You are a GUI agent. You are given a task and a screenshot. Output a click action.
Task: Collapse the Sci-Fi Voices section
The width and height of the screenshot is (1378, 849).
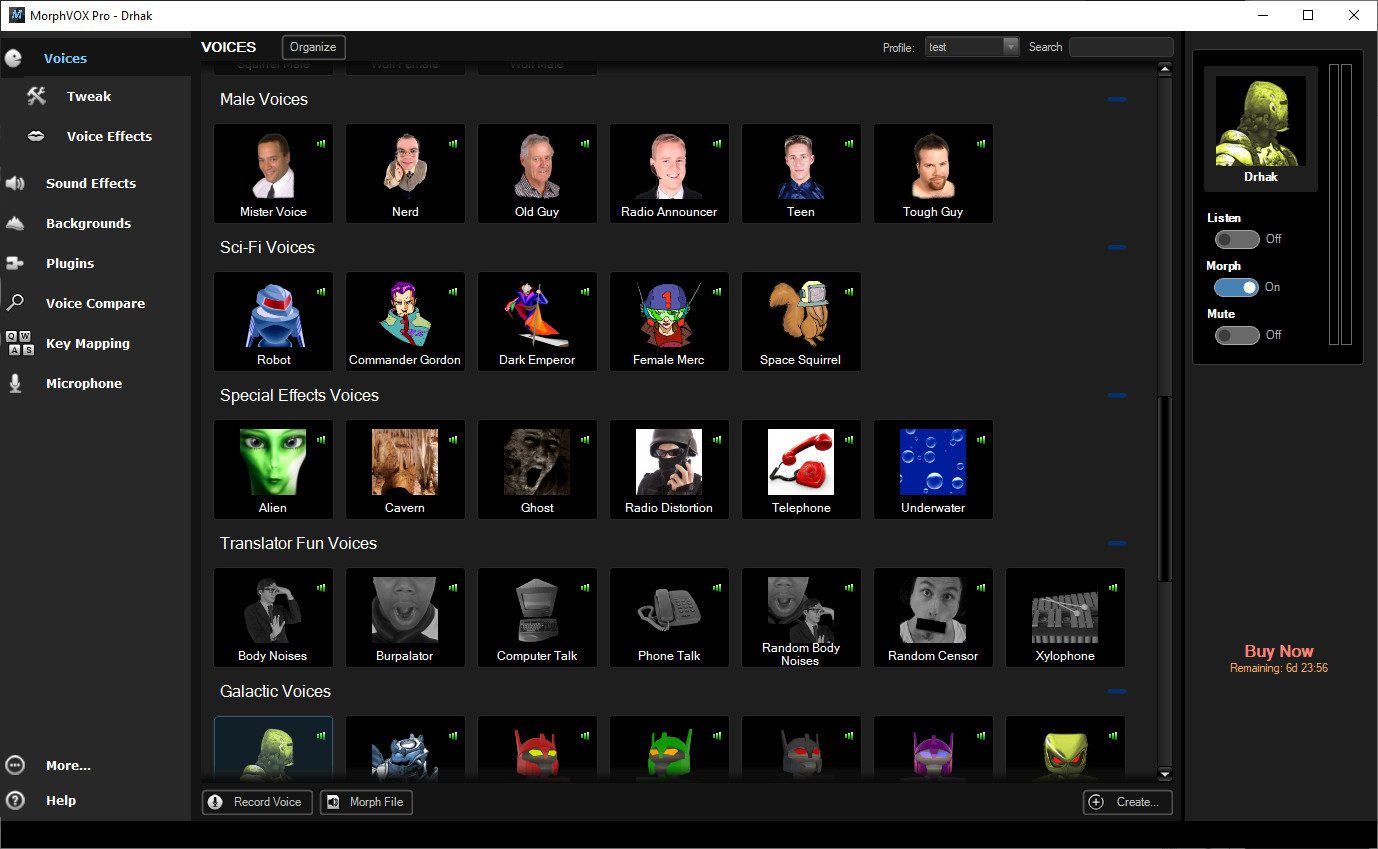[x=1117, y=248]
